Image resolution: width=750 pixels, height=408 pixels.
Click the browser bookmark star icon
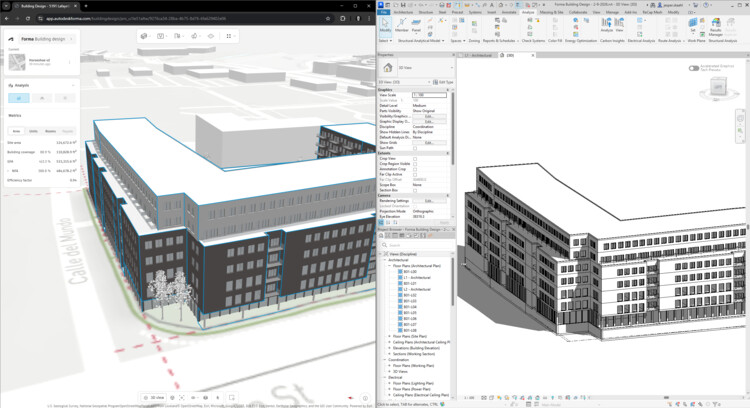click(328, 18)
